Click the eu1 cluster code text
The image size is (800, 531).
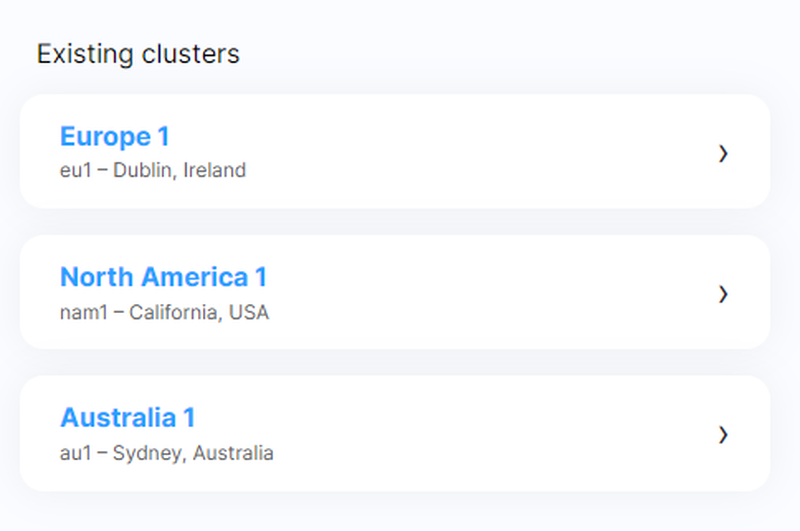76,170
